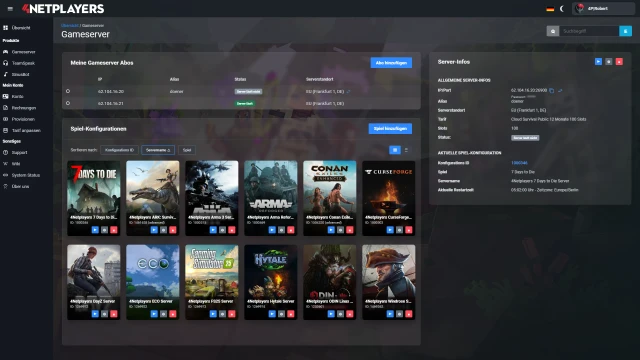
Task: Start the server in Server-Infos panel
Action: coord(598,62)
